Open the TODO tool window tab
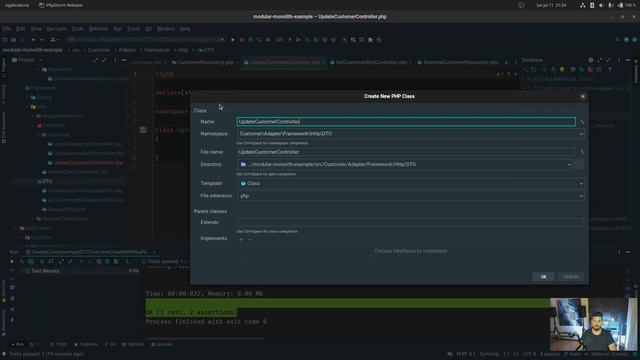Image resolution: width=640 pixels, height=360 pixels. click(x=58, y=344)
